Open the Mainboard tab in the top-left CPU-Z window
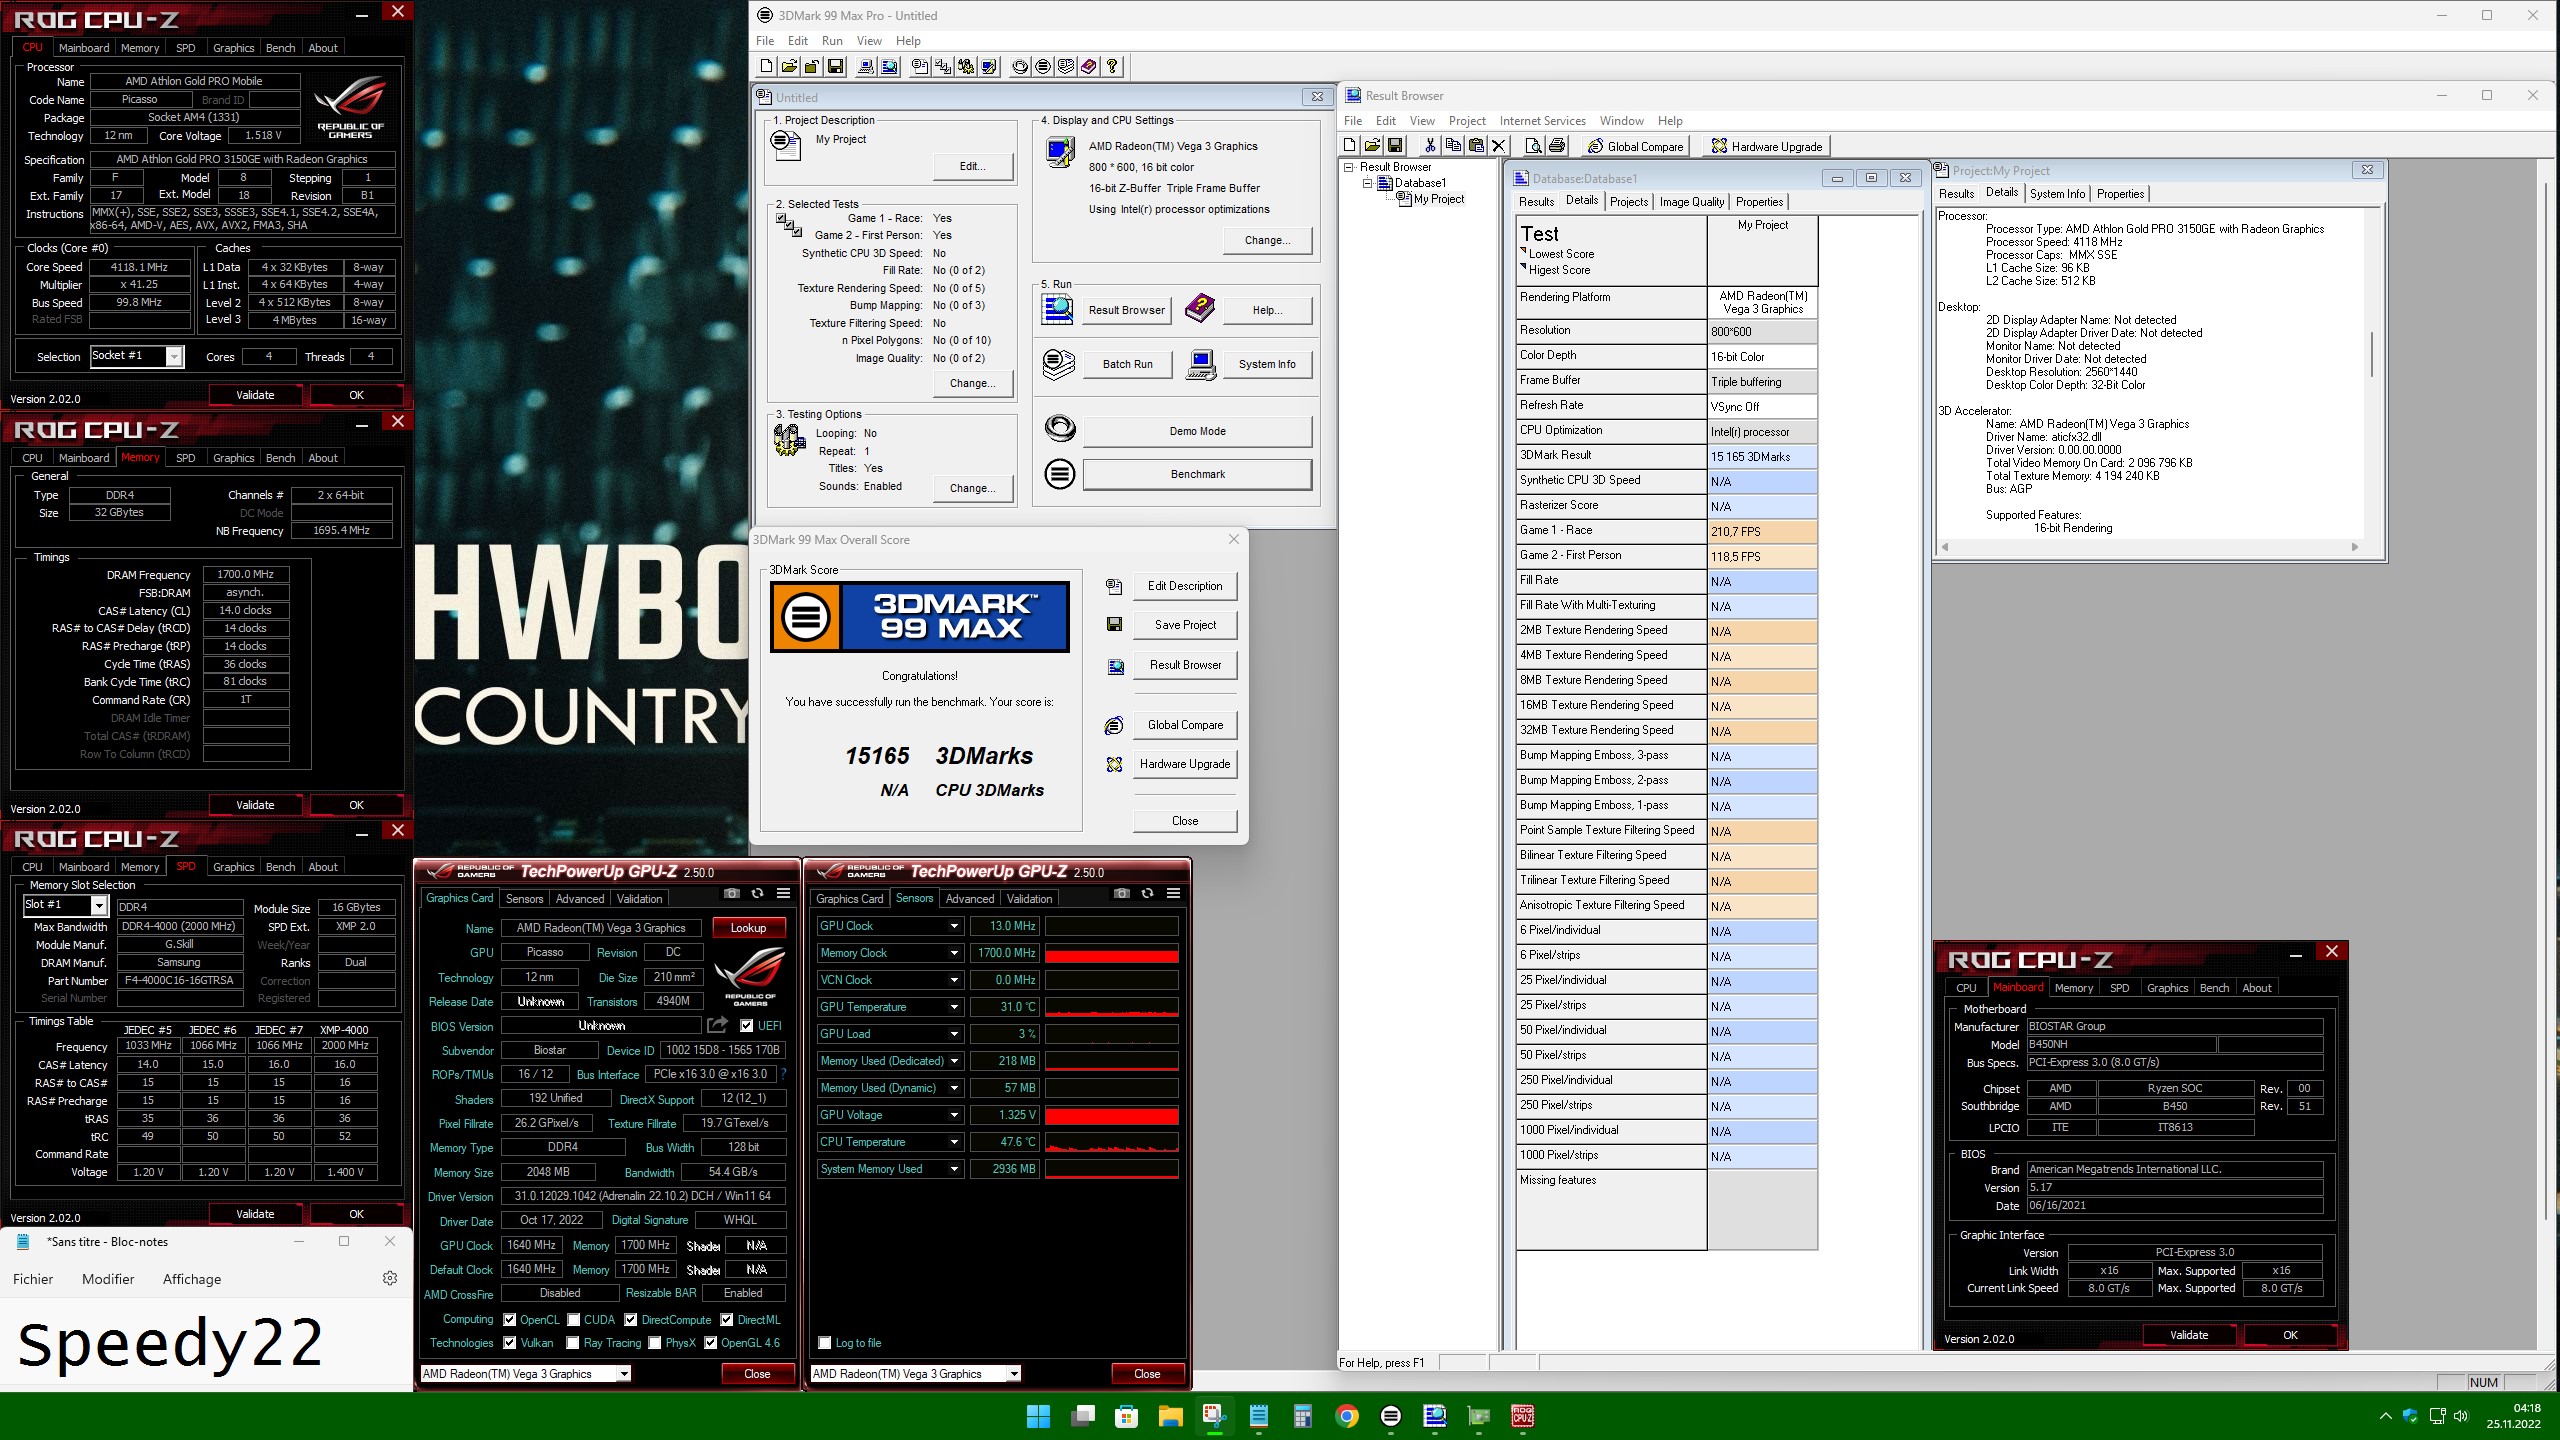The image size is (2560, 1440). click(x=84, y=48)
